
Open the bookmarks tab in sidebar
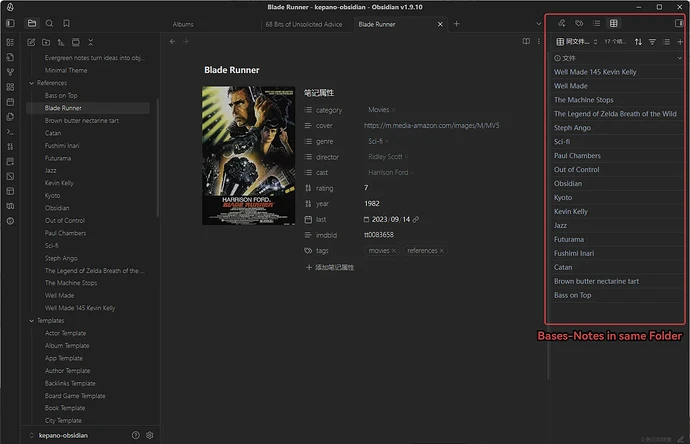coord(66,23)
